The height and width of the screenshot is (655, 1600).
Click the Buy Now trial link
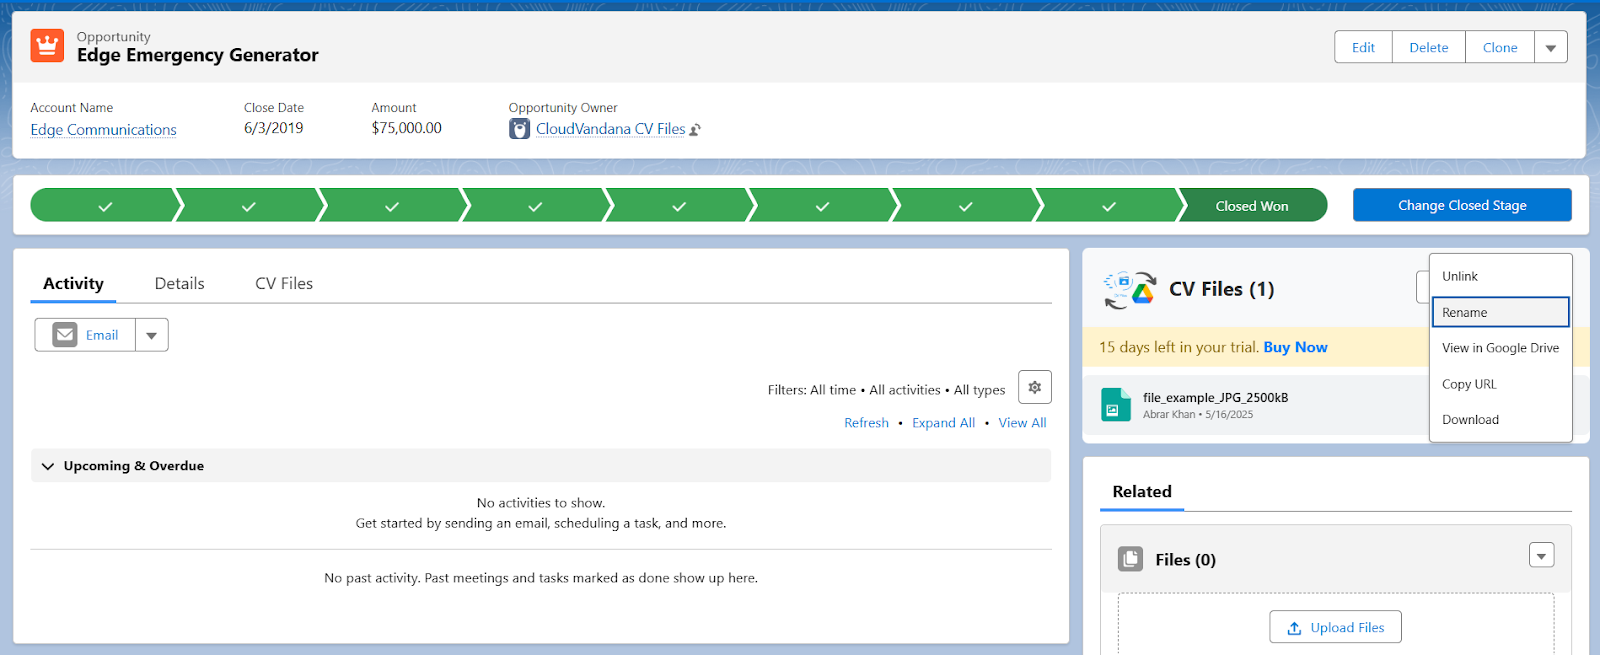point(1295,347)
